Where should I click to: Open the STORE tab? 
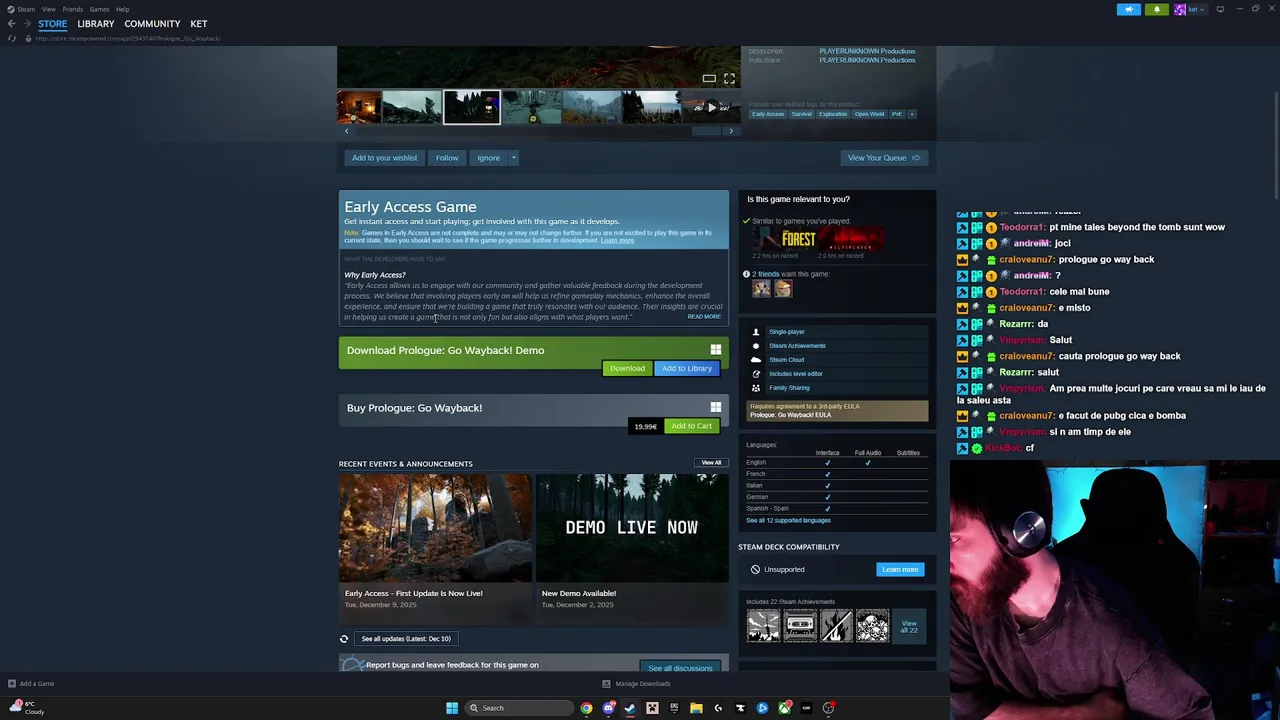pos(53,24)
